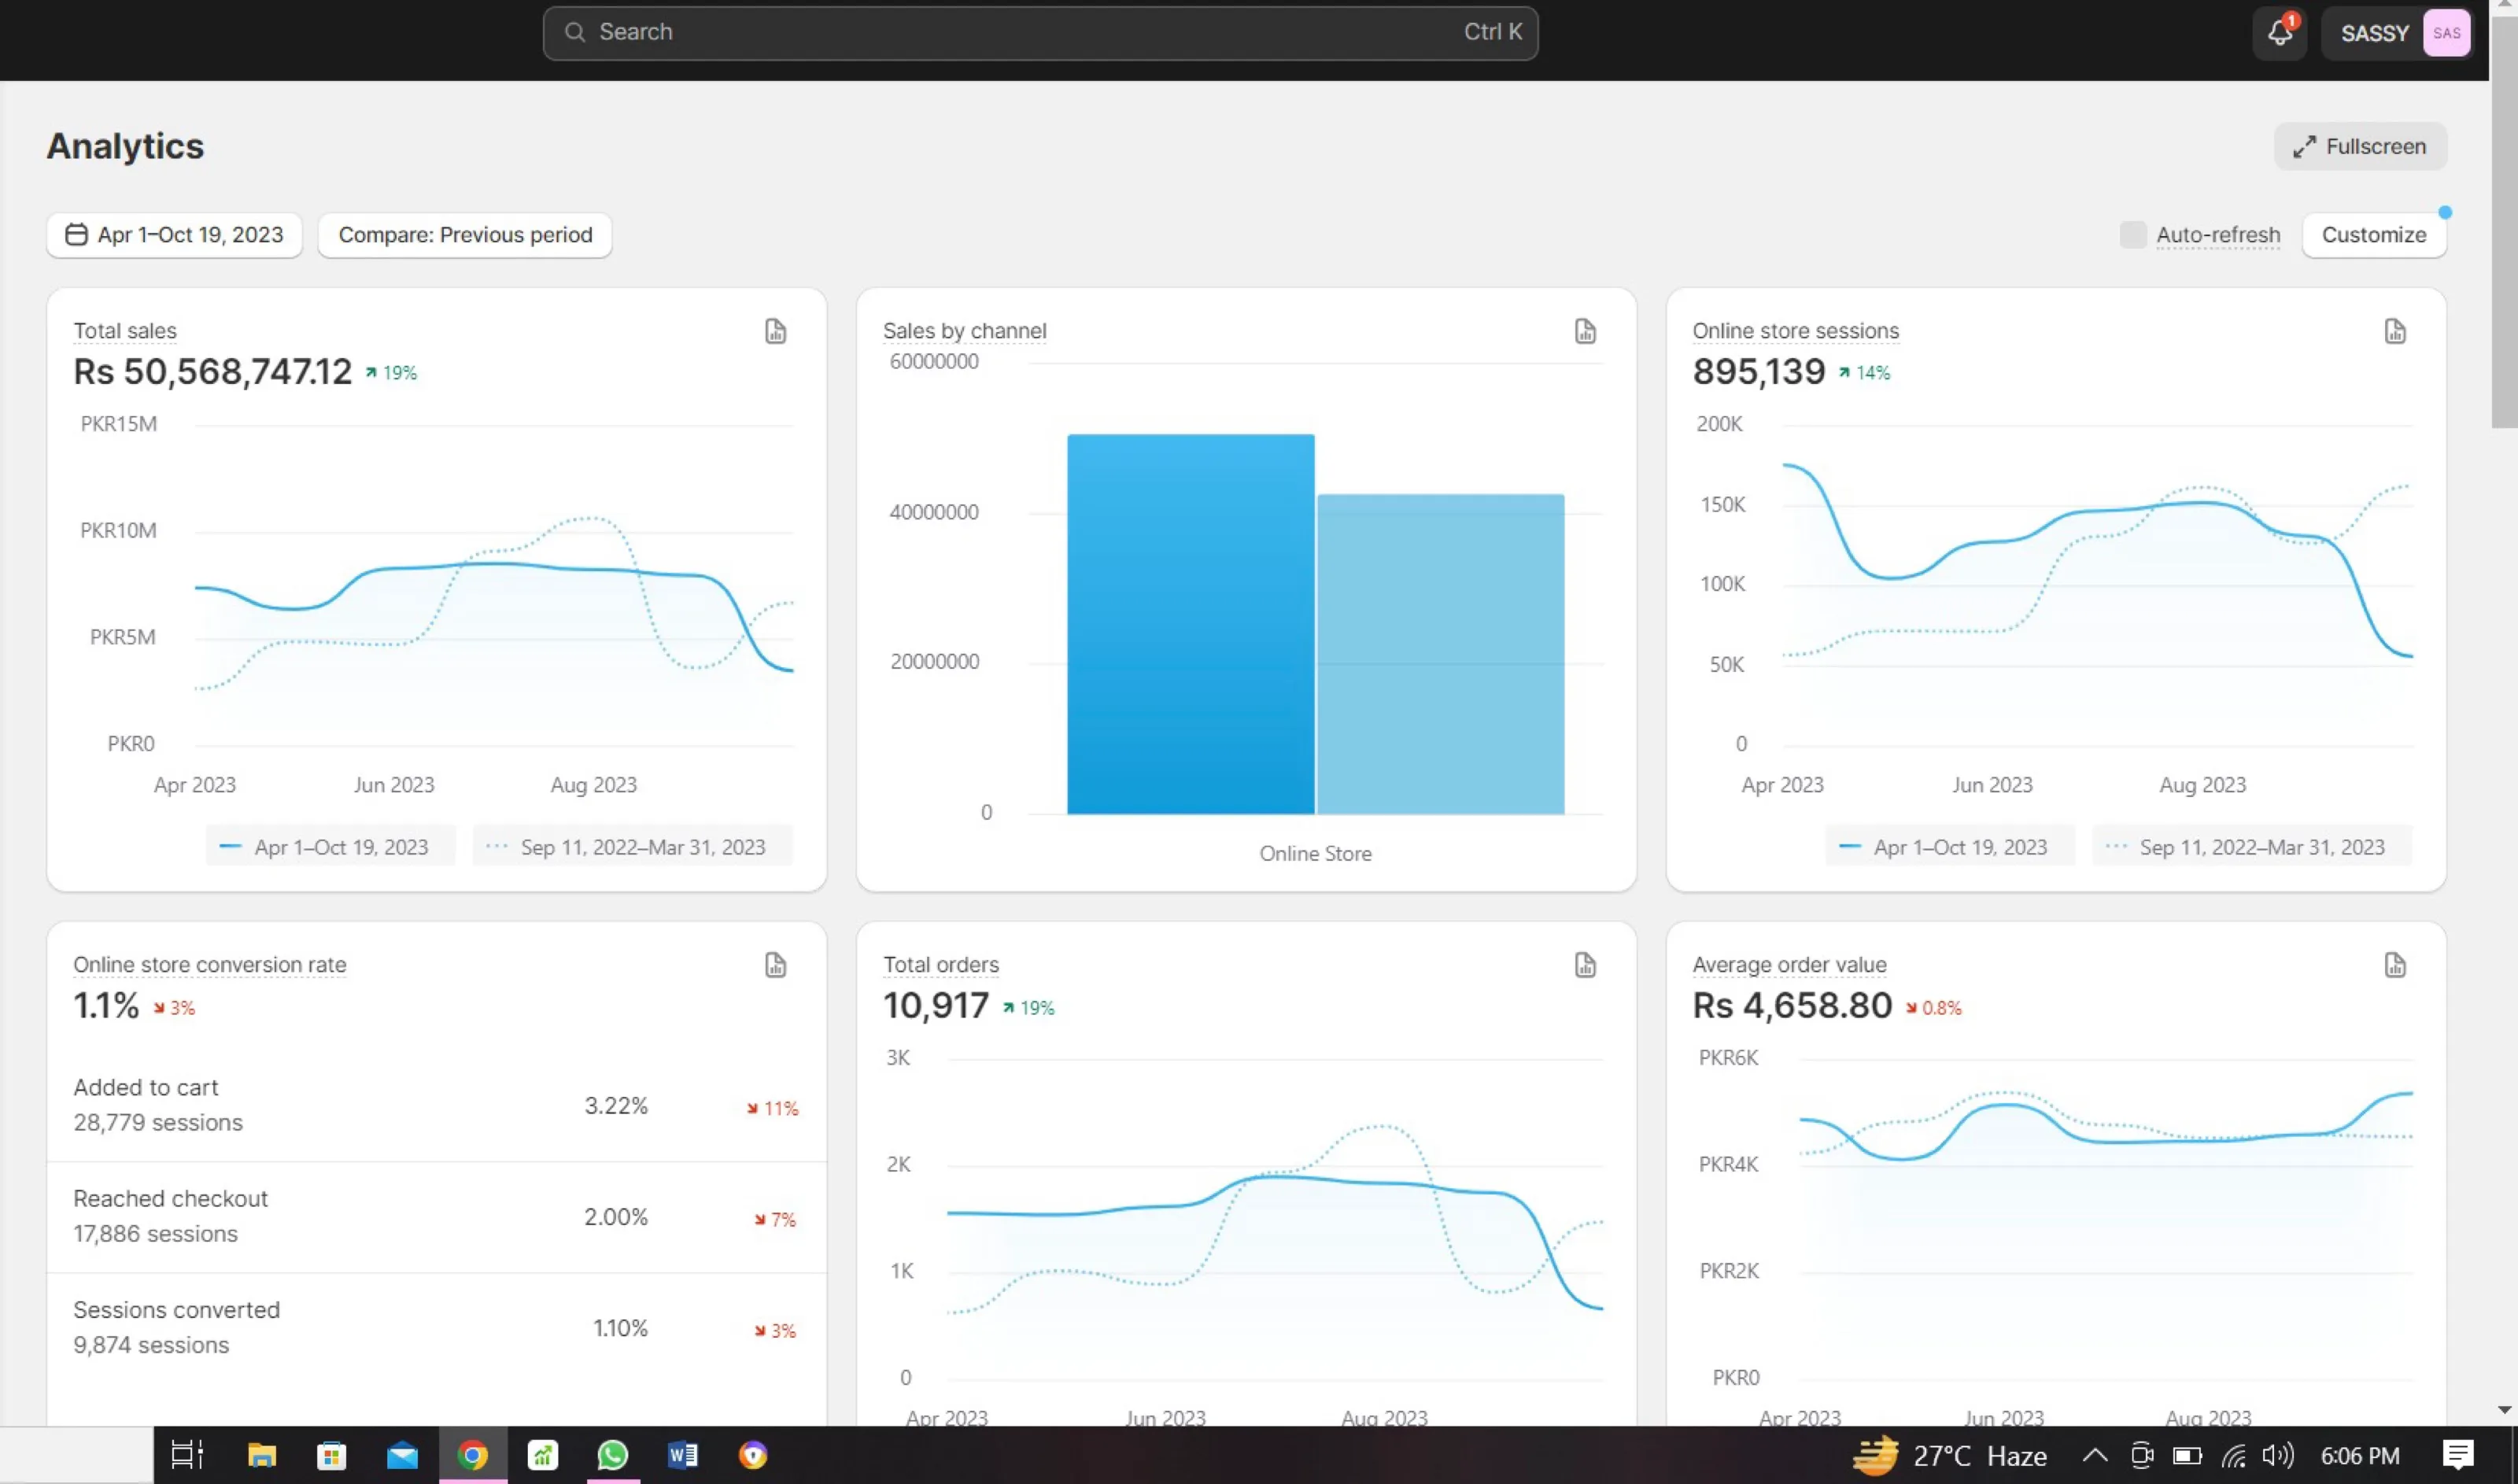2518x1484 pixels.
Task: Toggle Sep 11, 2022–Mar 31, 2023 legend in sessions chart
Action: pyautogui.click(x=2252, y=847)
